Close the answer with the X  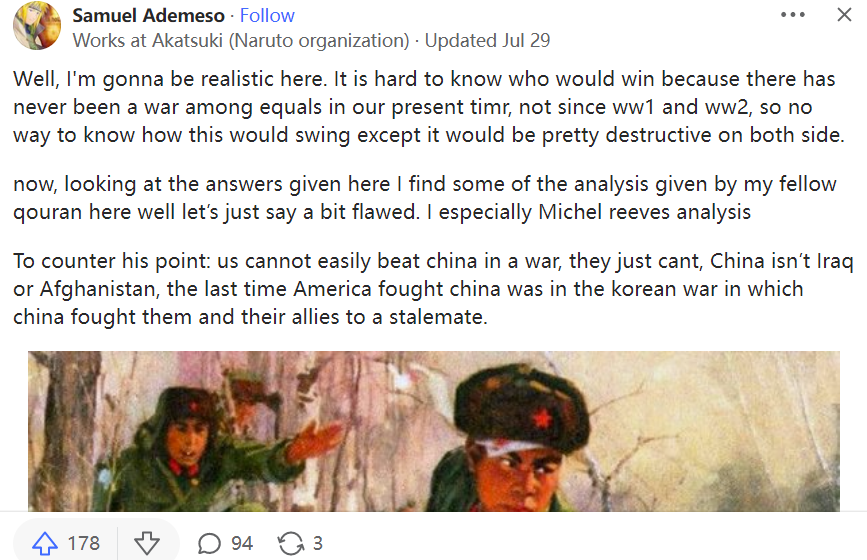click(x=844, y=15)
